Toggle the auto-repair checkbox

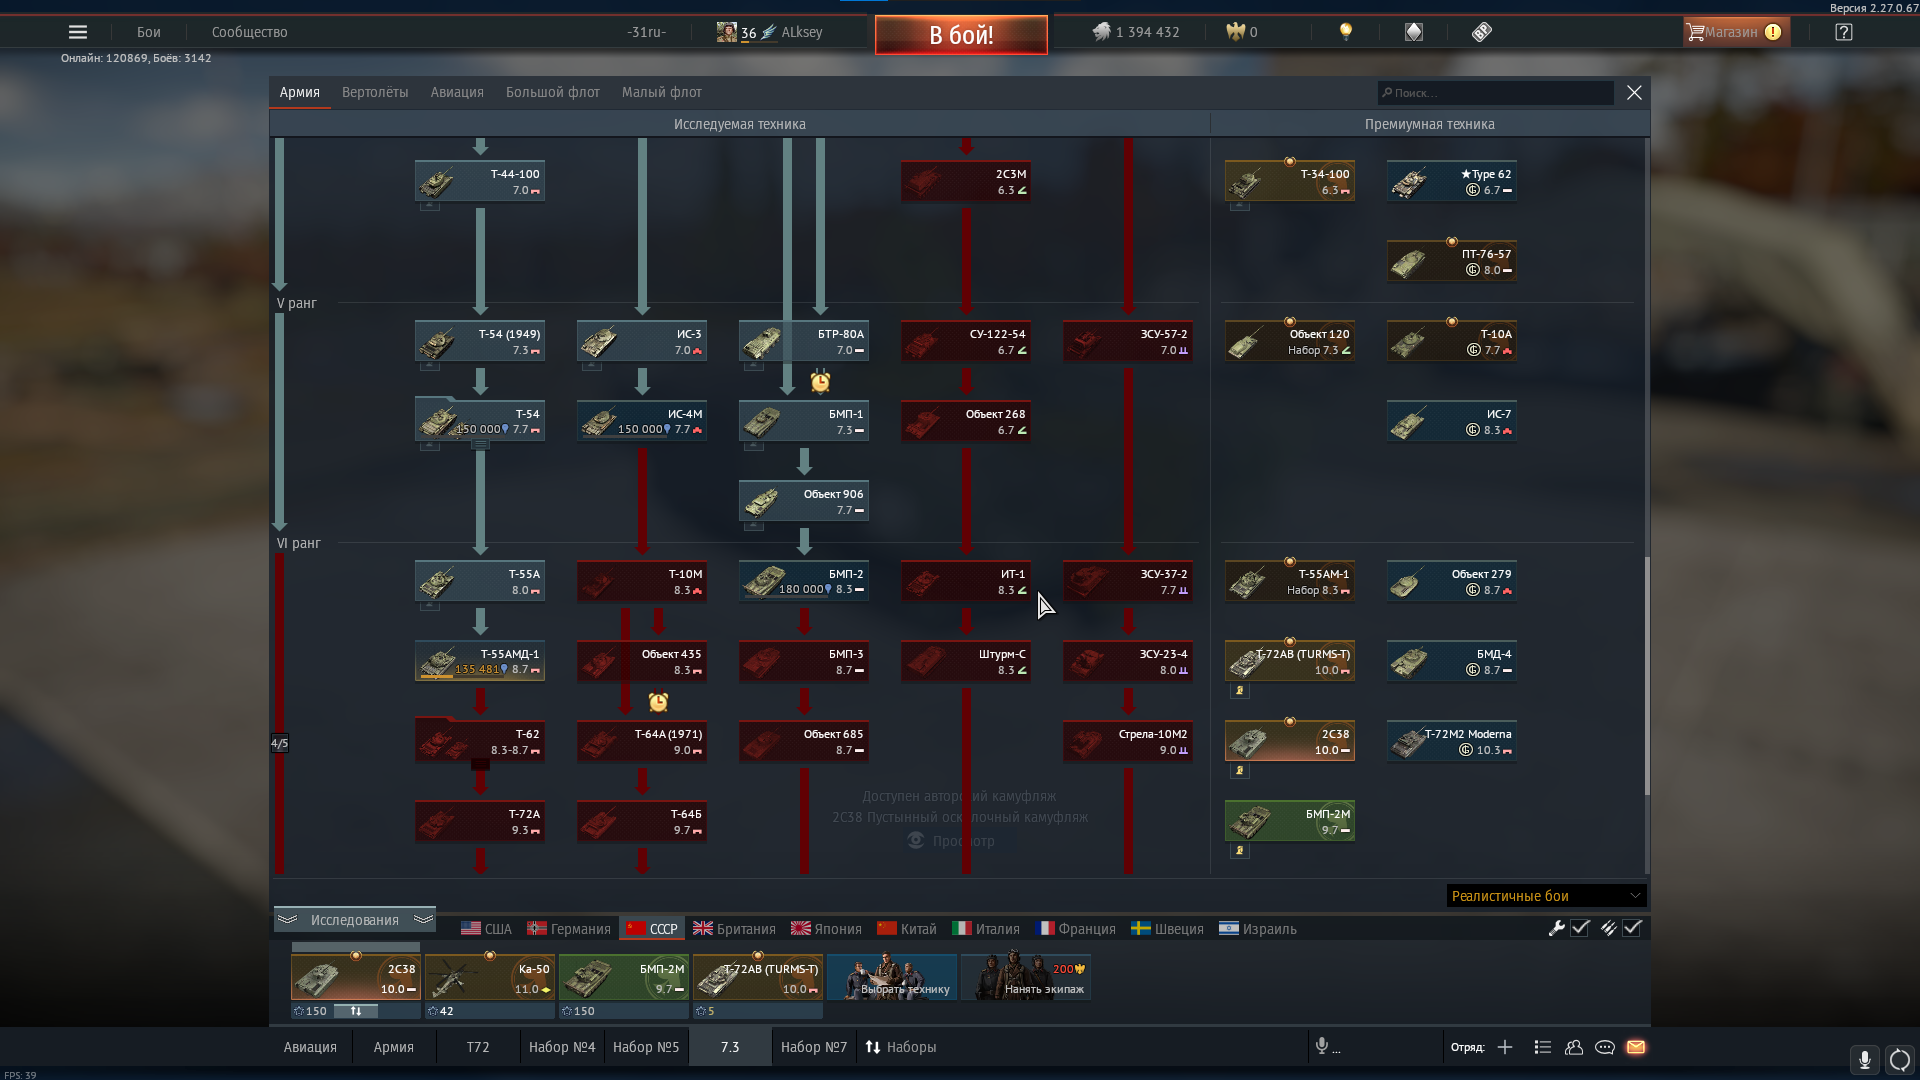pos(1581,928)
